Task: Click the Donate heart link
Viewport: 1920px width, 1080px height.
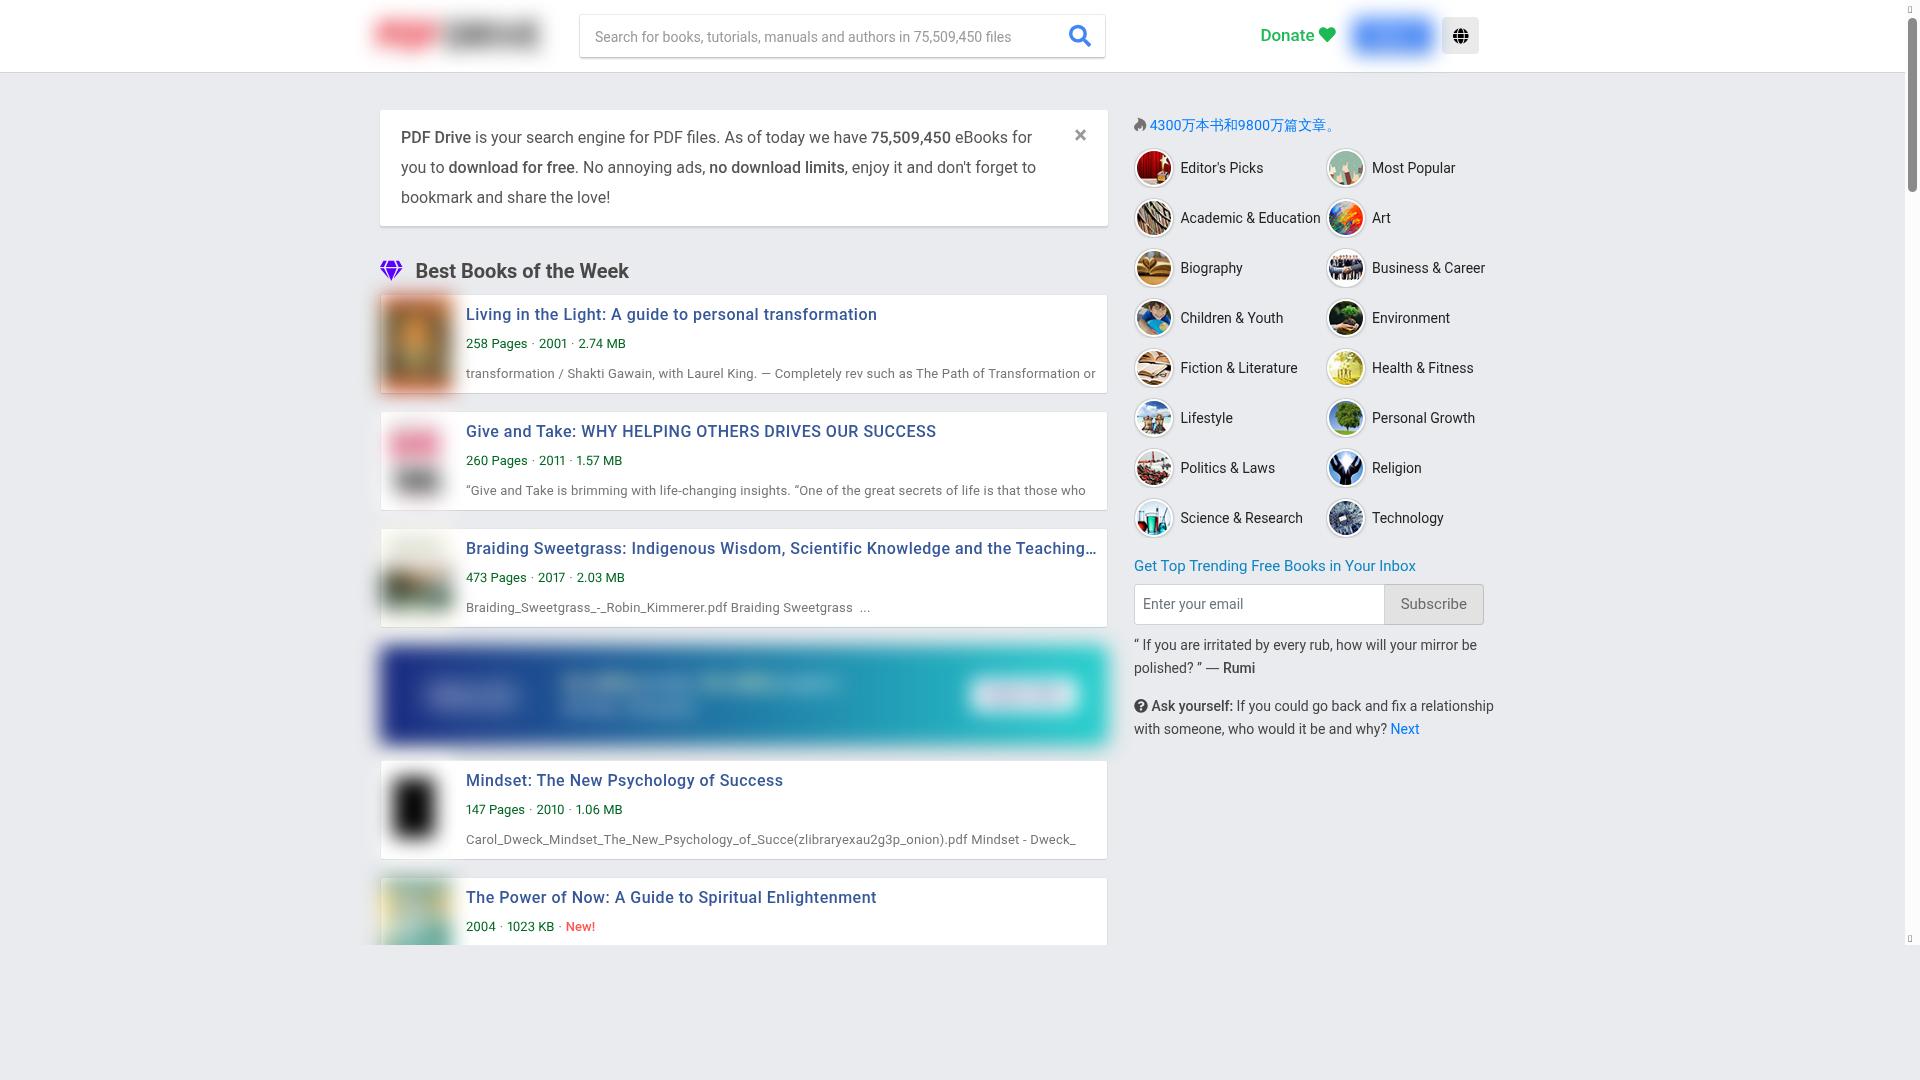Action: point(1297,35)
